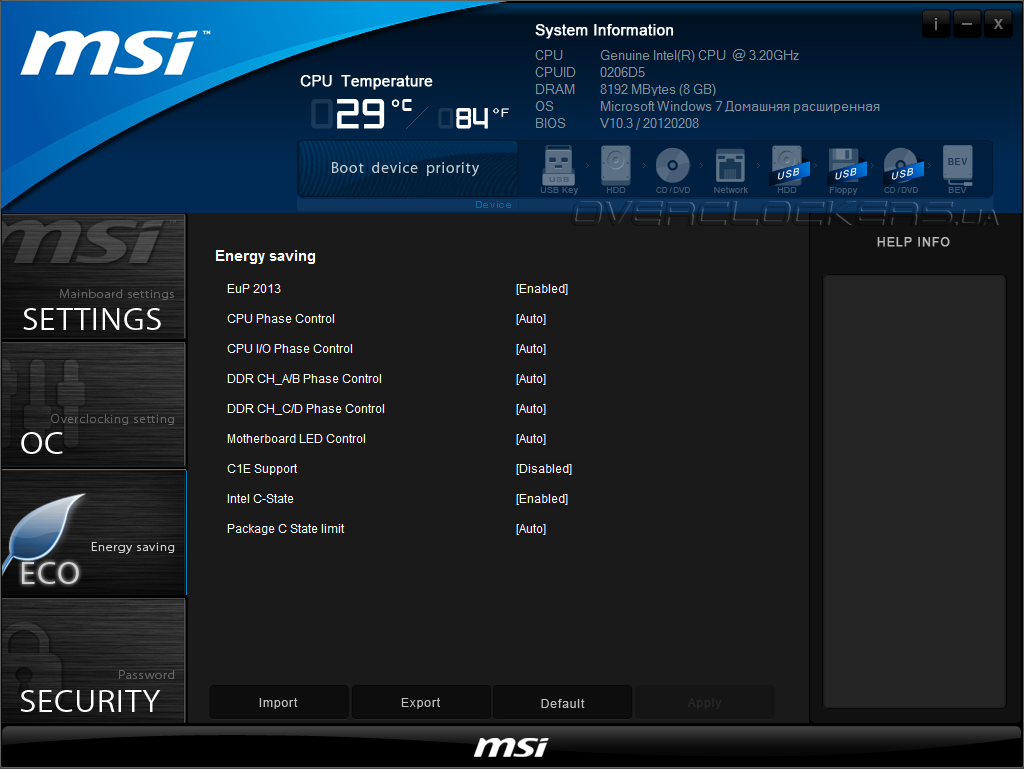Change DDR CH_C/D Phase Control value
This screenshot has width=1024, height=769.
tap(531, 409)
